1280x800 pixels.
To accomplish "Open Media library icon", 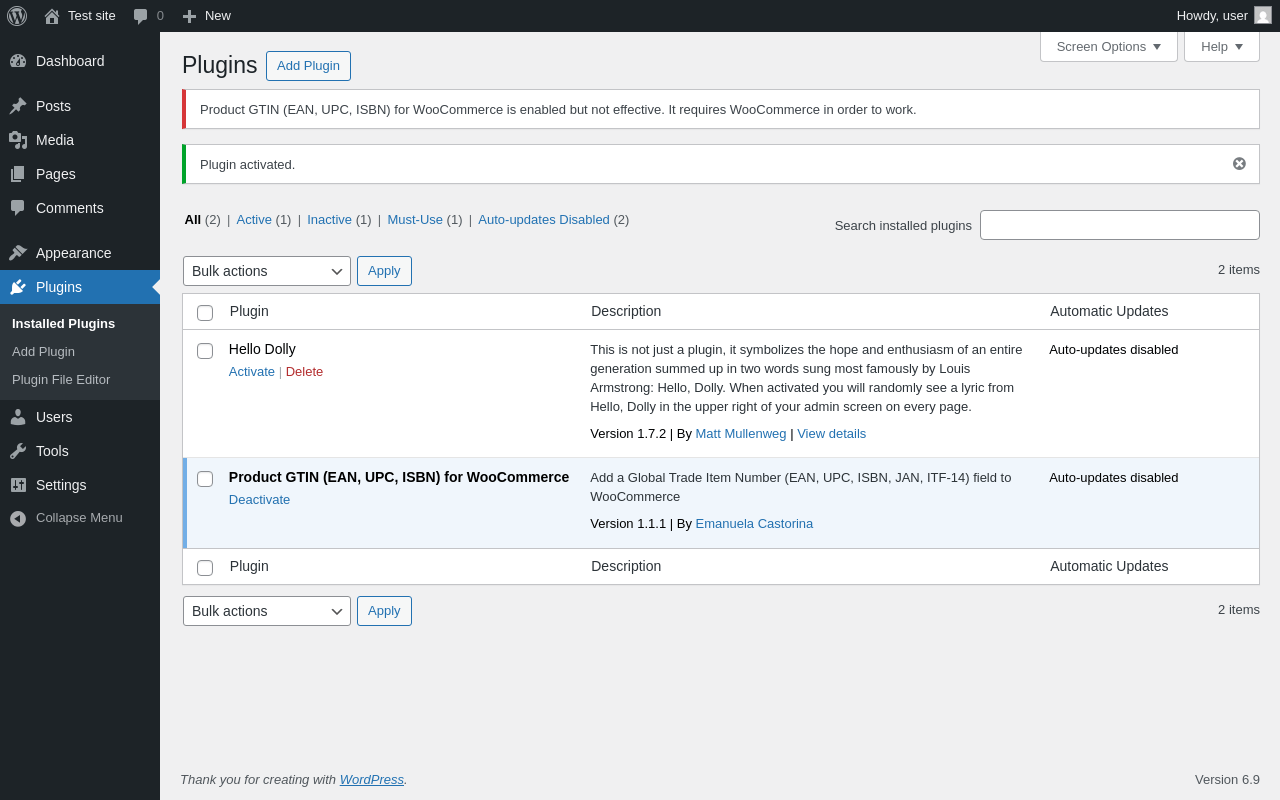I will point(18,140).
